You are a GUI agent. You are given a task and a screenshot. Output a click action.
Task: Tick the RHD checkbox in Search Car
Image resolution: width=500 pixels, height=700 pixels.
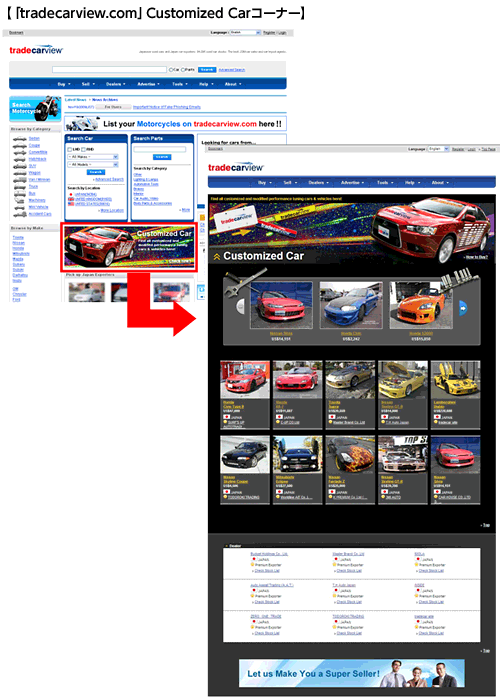(x=83, y=150)
